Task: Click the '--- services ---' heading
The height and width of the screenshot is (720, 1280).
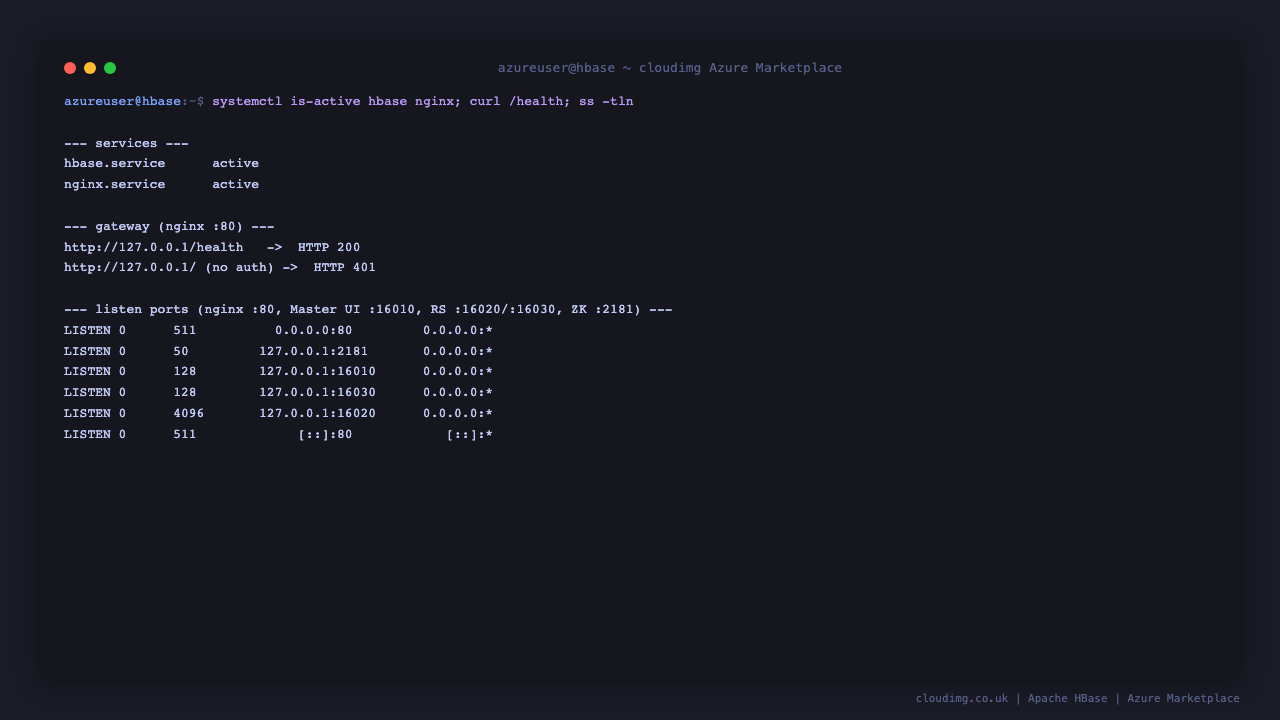Action: [126, 144]
